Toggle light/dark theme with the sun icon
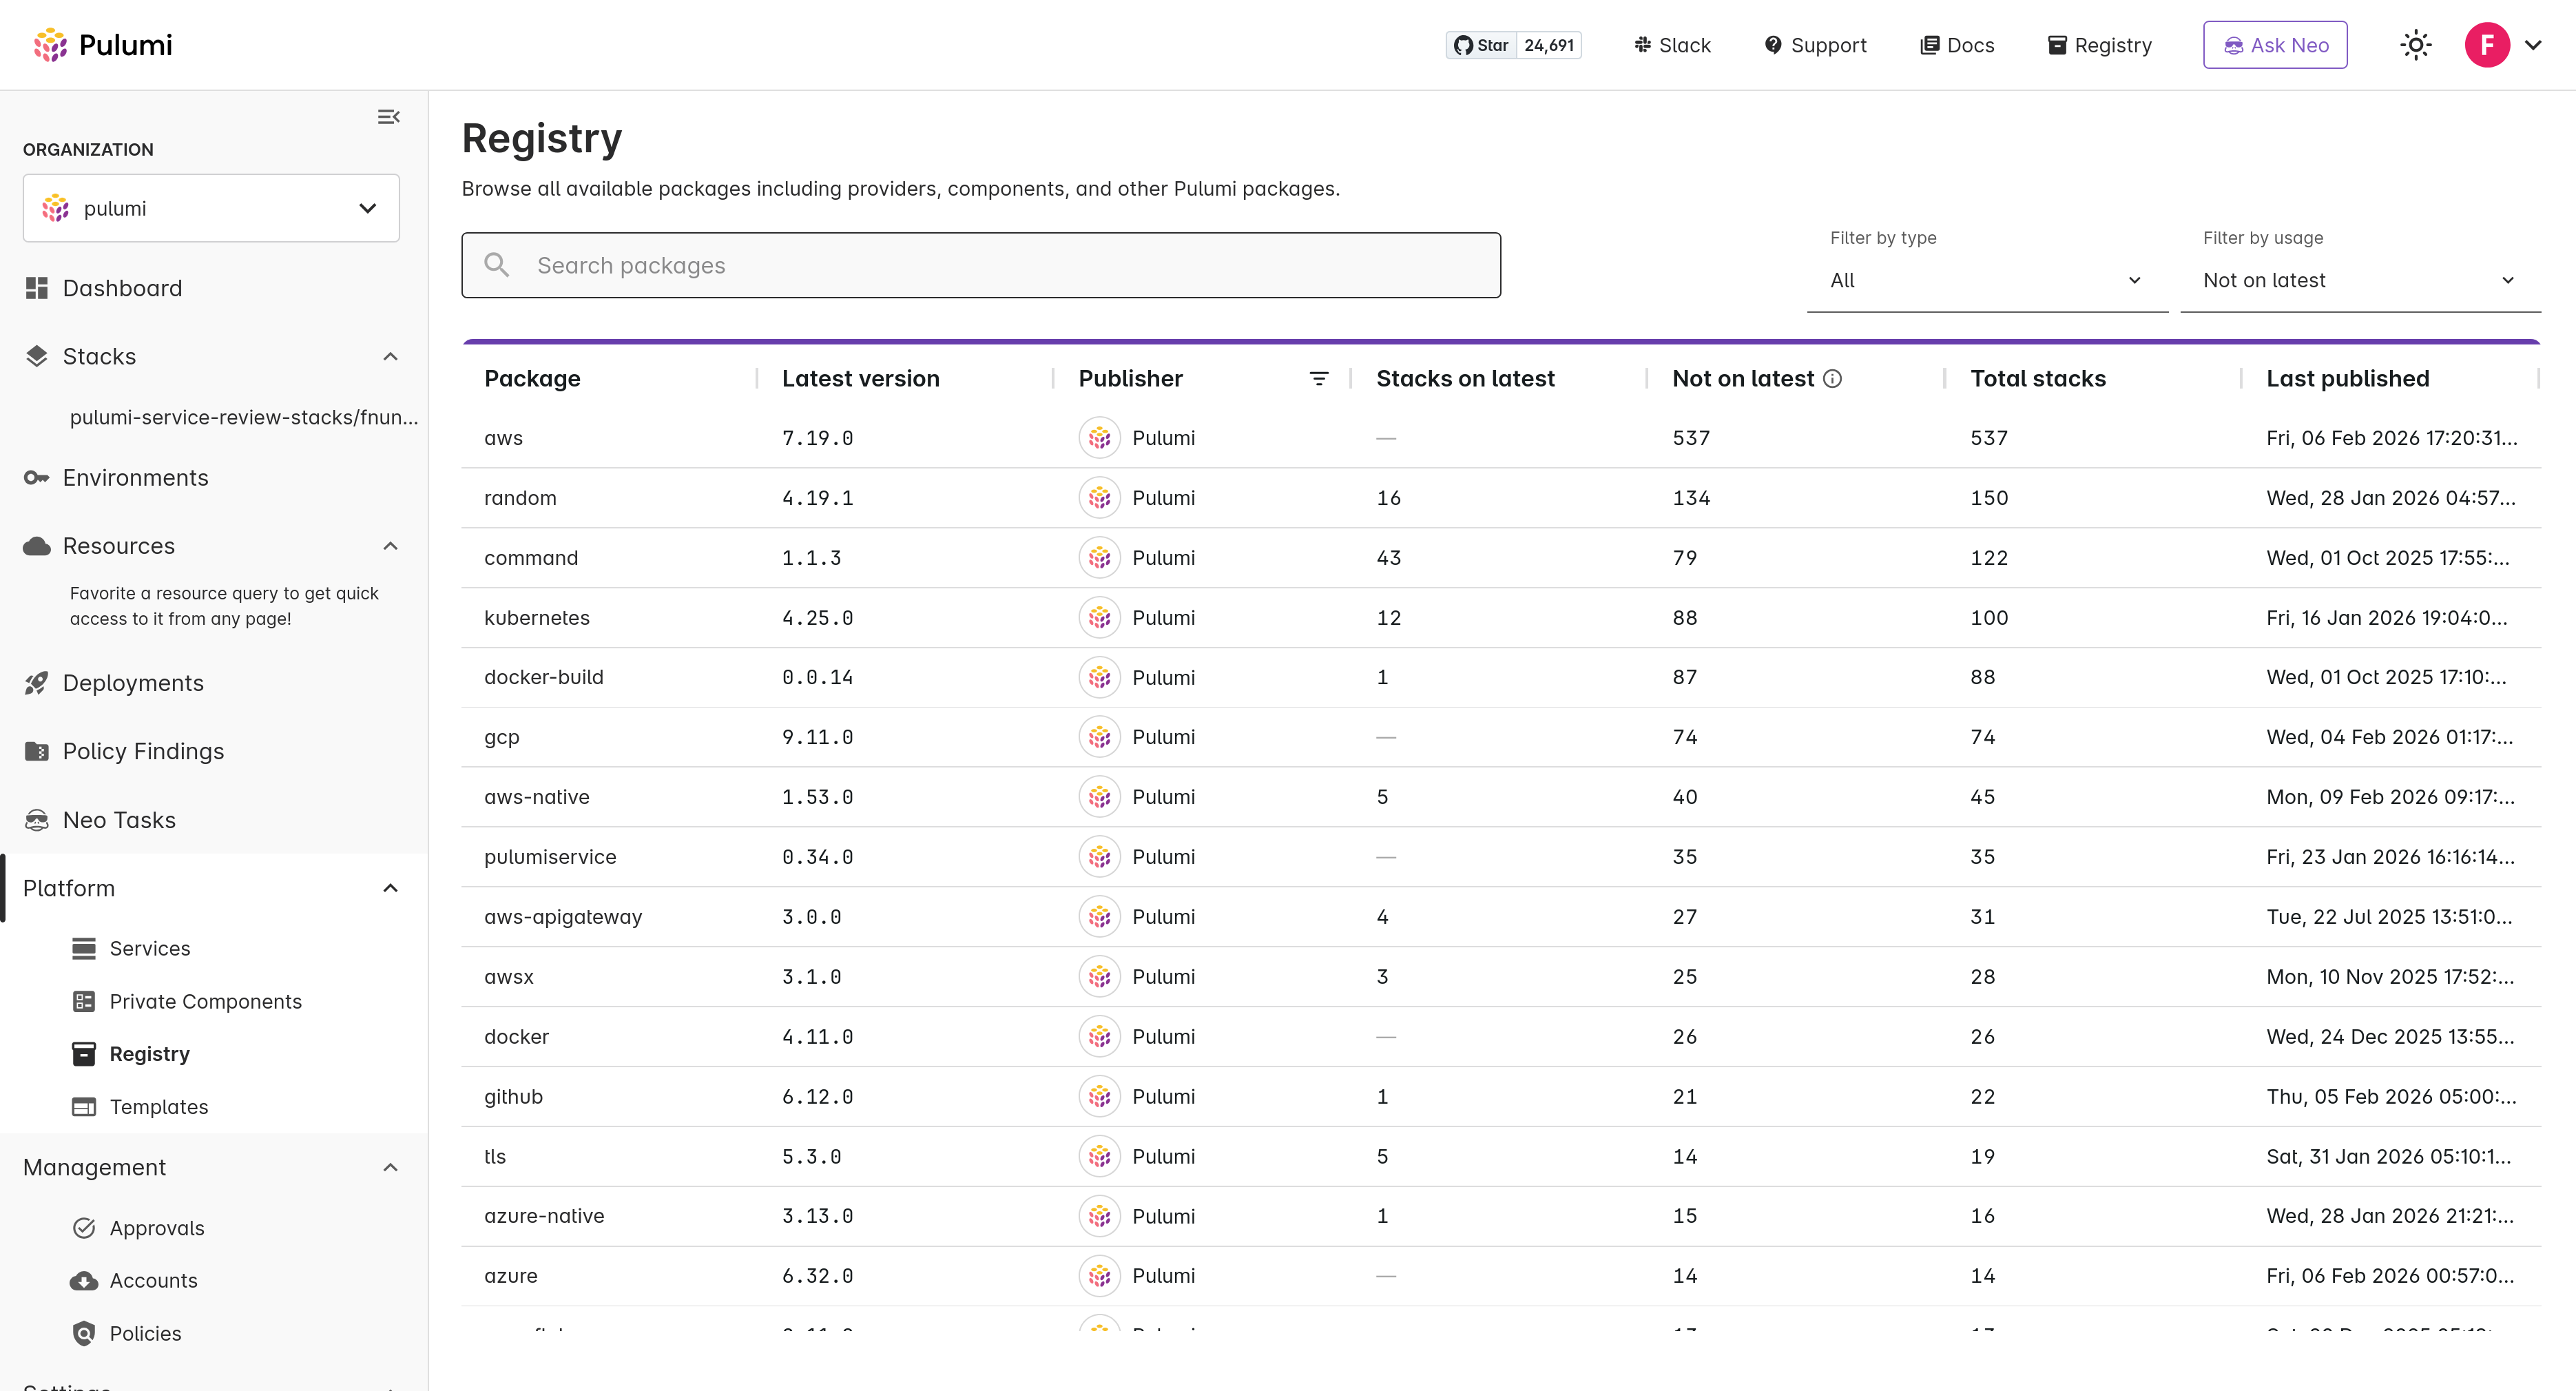Screen dimensions: 2576x1391 [2416, 45]
